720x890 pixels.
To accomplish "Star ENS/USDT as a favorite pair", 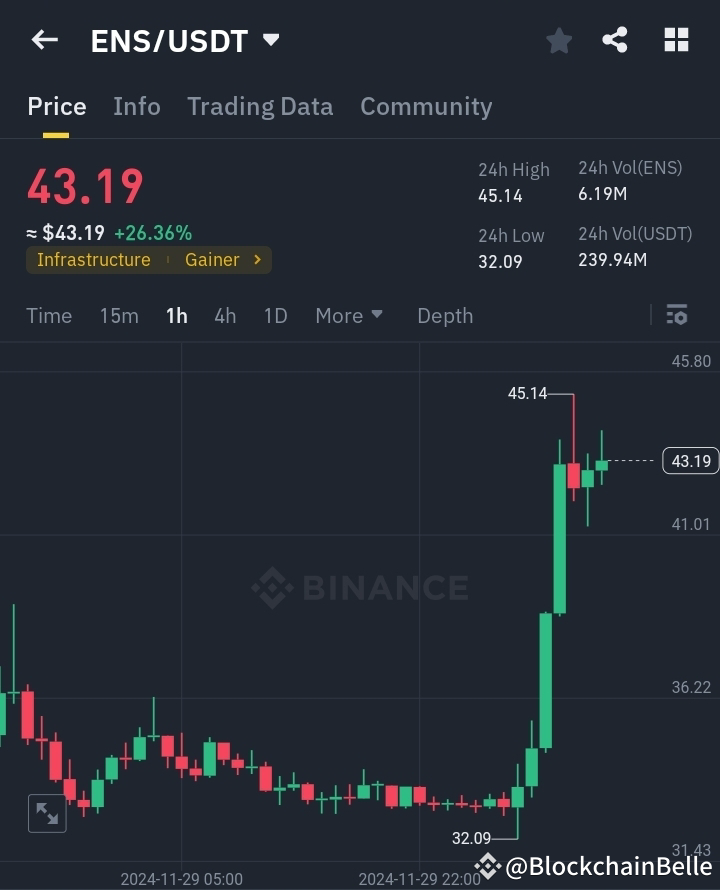I will (x=558, y=40).
